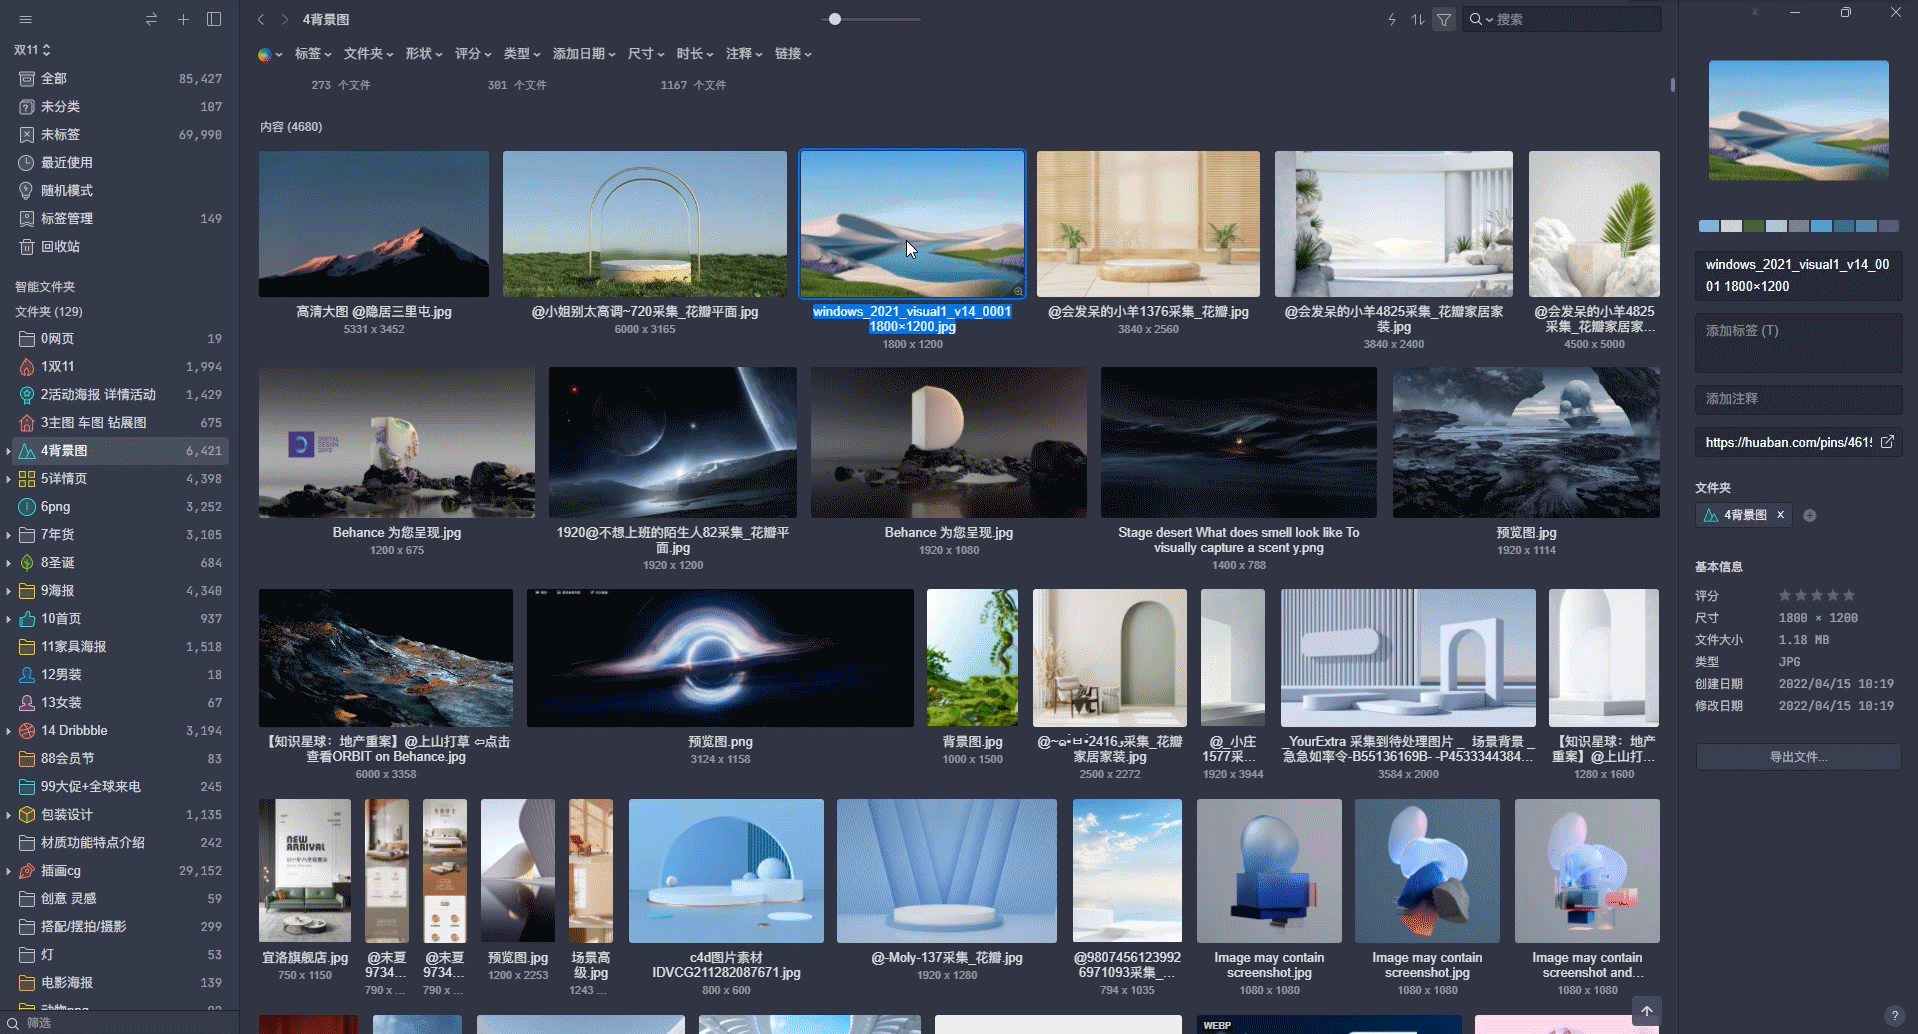The width and height of the screenshot is (1918, 1034).
Task: Open the 评分 filter dropdown
Action: click(473, 54)
